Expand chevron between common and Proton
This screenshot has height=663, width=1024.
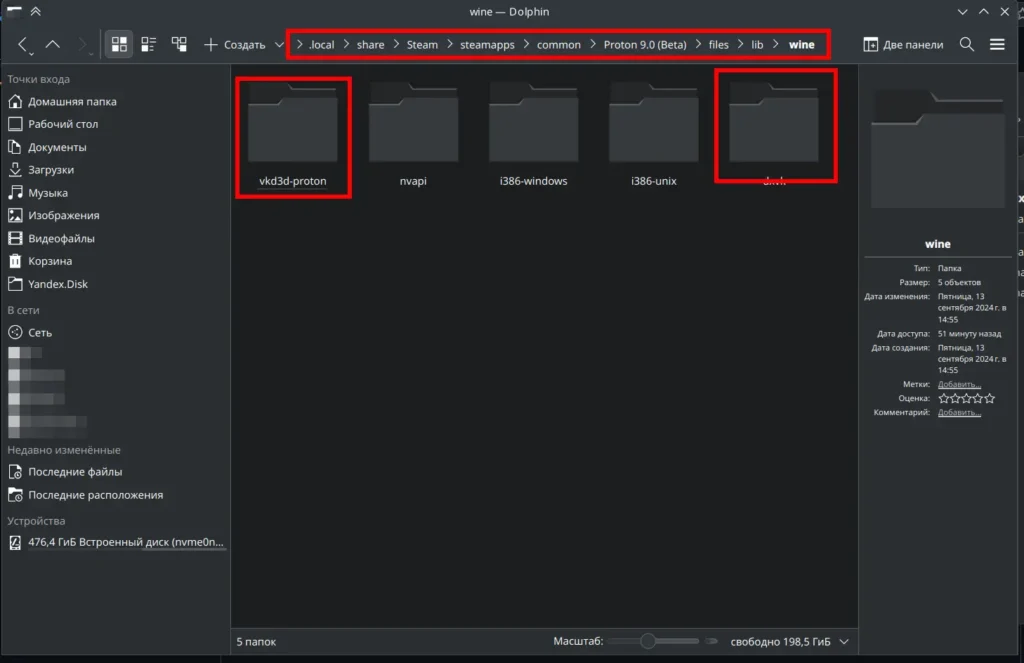point(592,44)
